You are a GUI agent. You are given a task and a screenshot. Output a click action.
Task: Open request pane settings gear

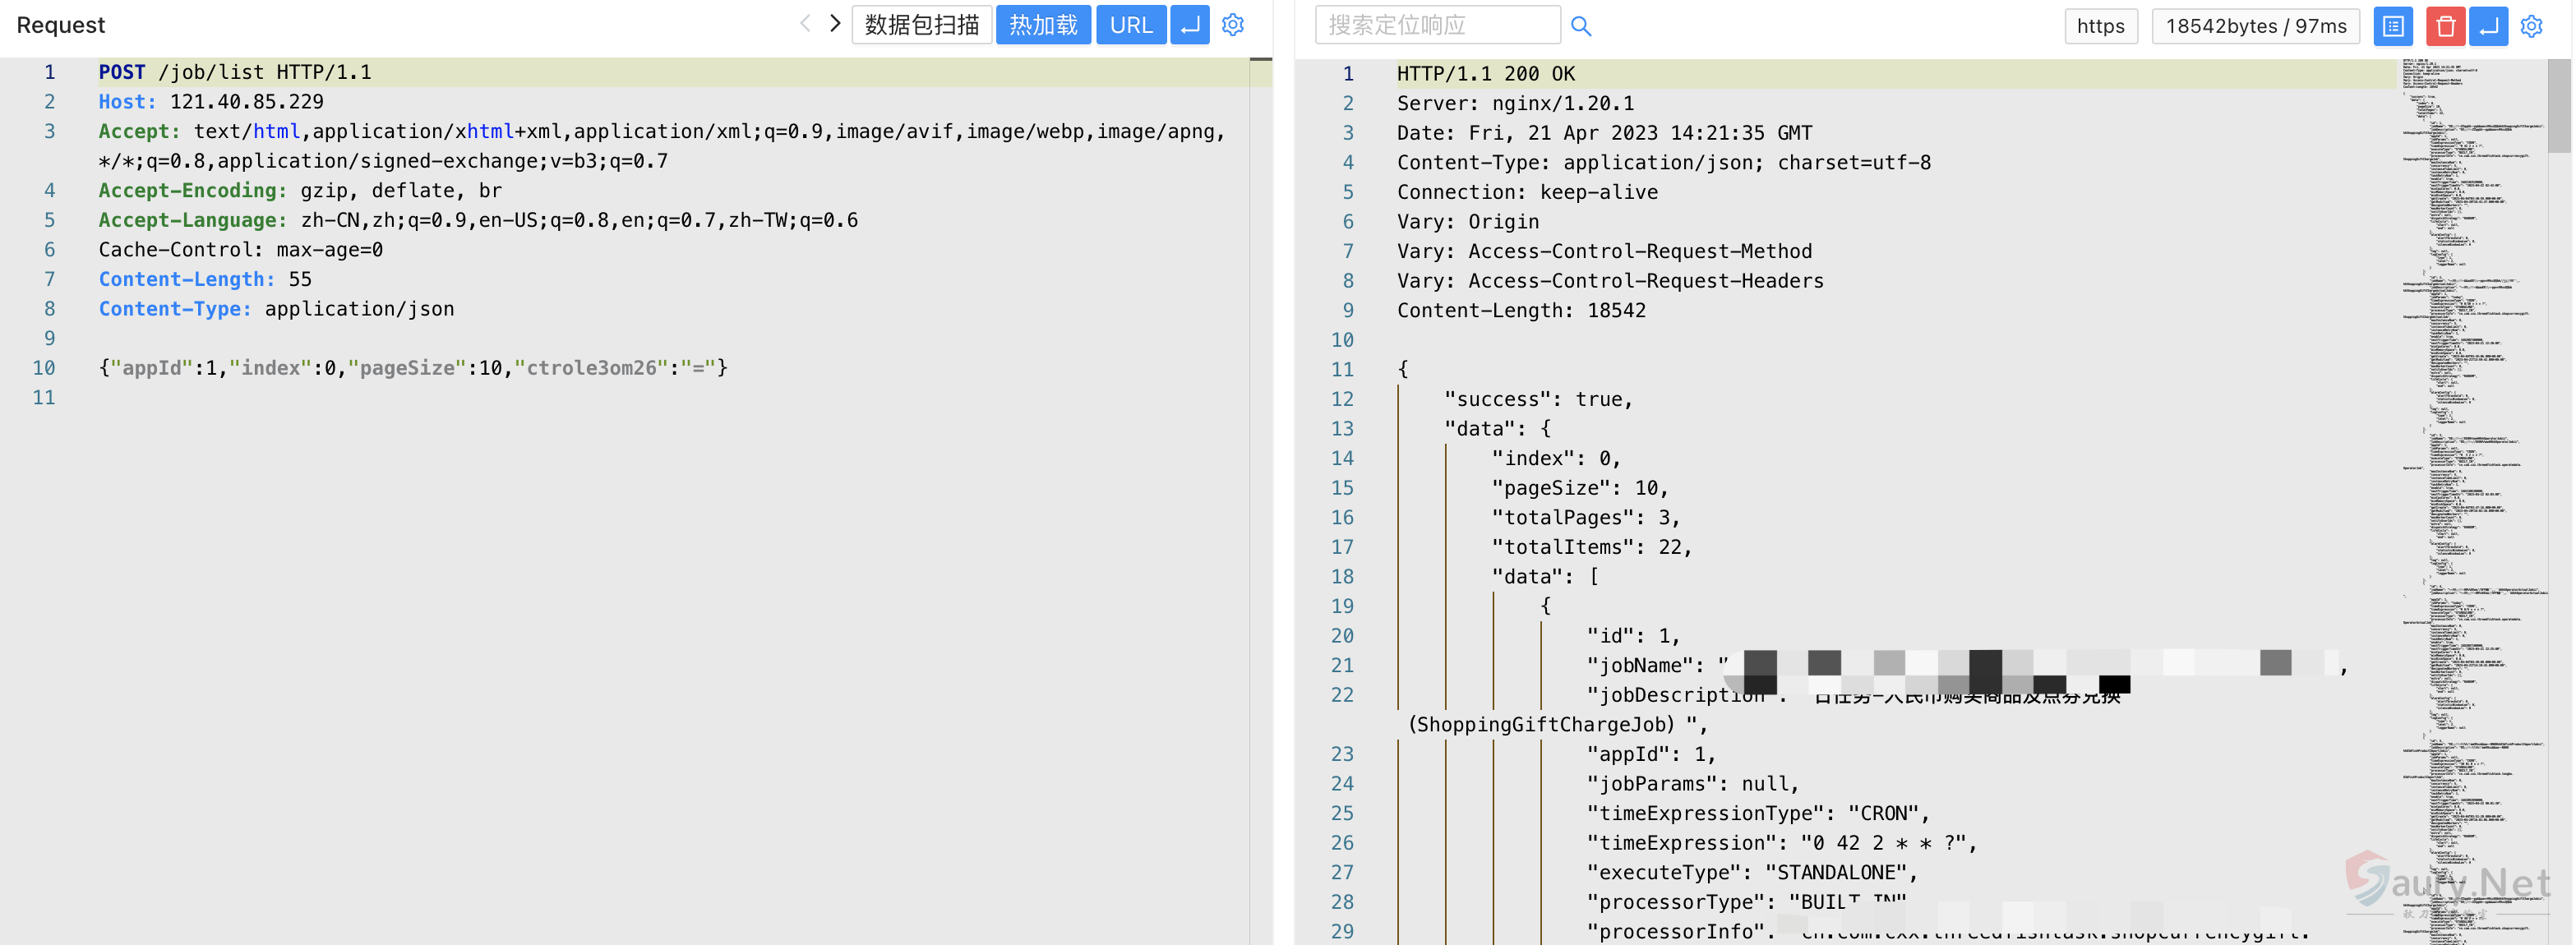coord(1233,25)
